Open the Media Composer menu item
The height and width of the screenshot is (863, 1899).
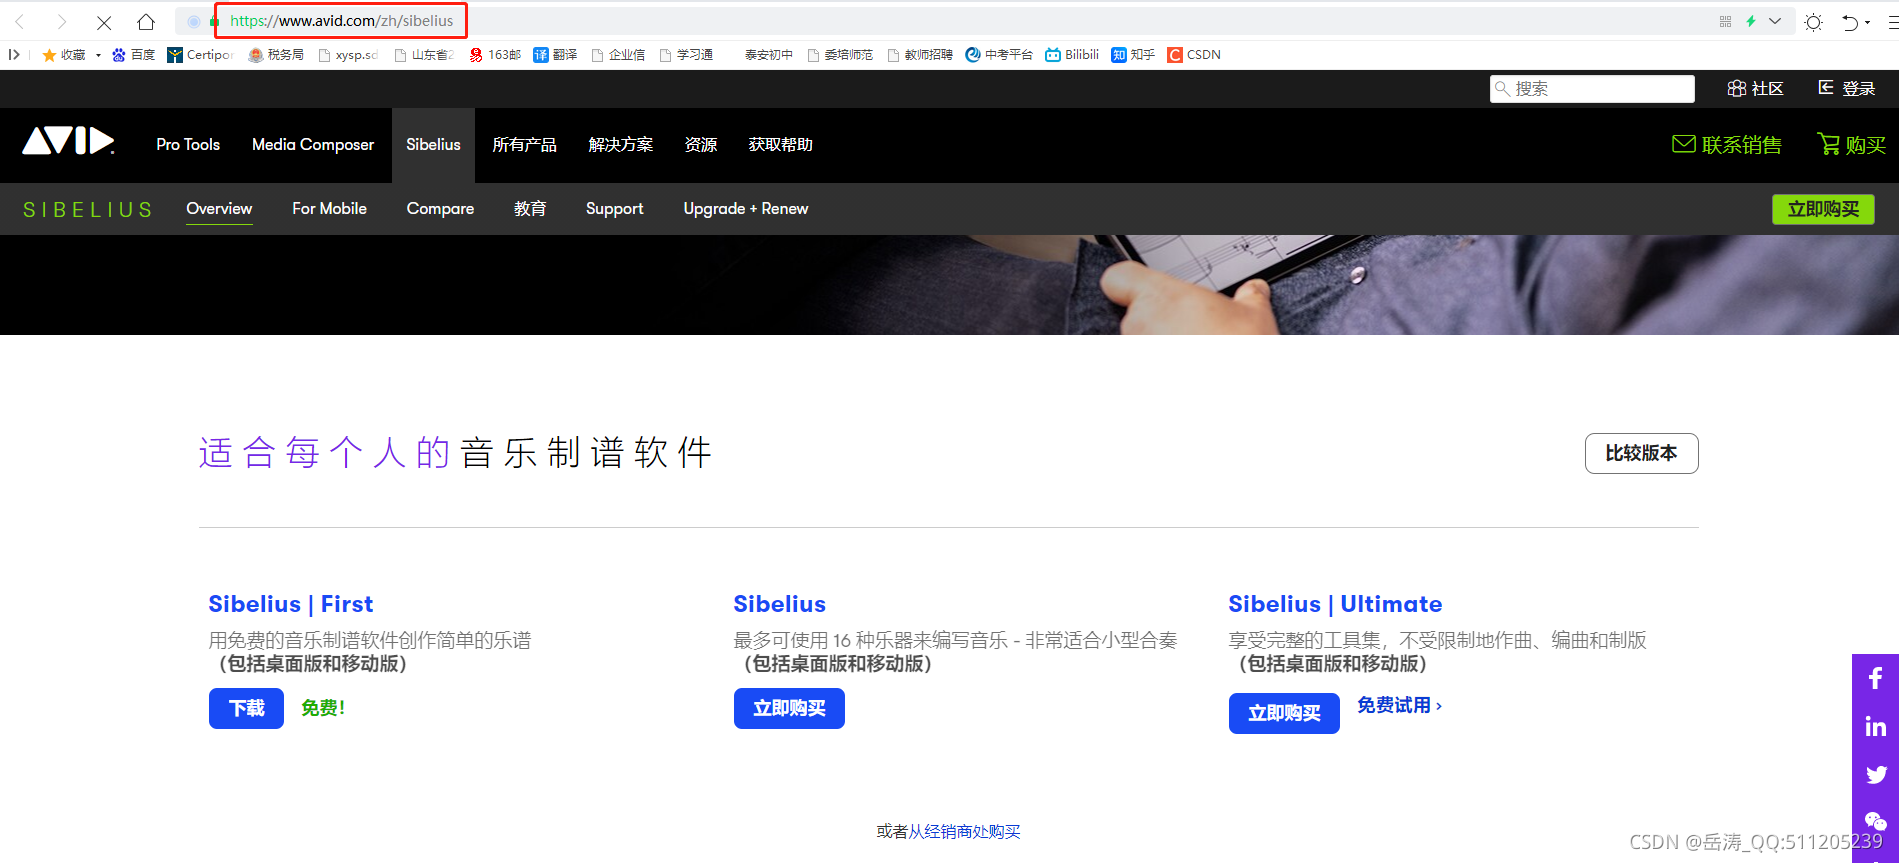[313, 145]
